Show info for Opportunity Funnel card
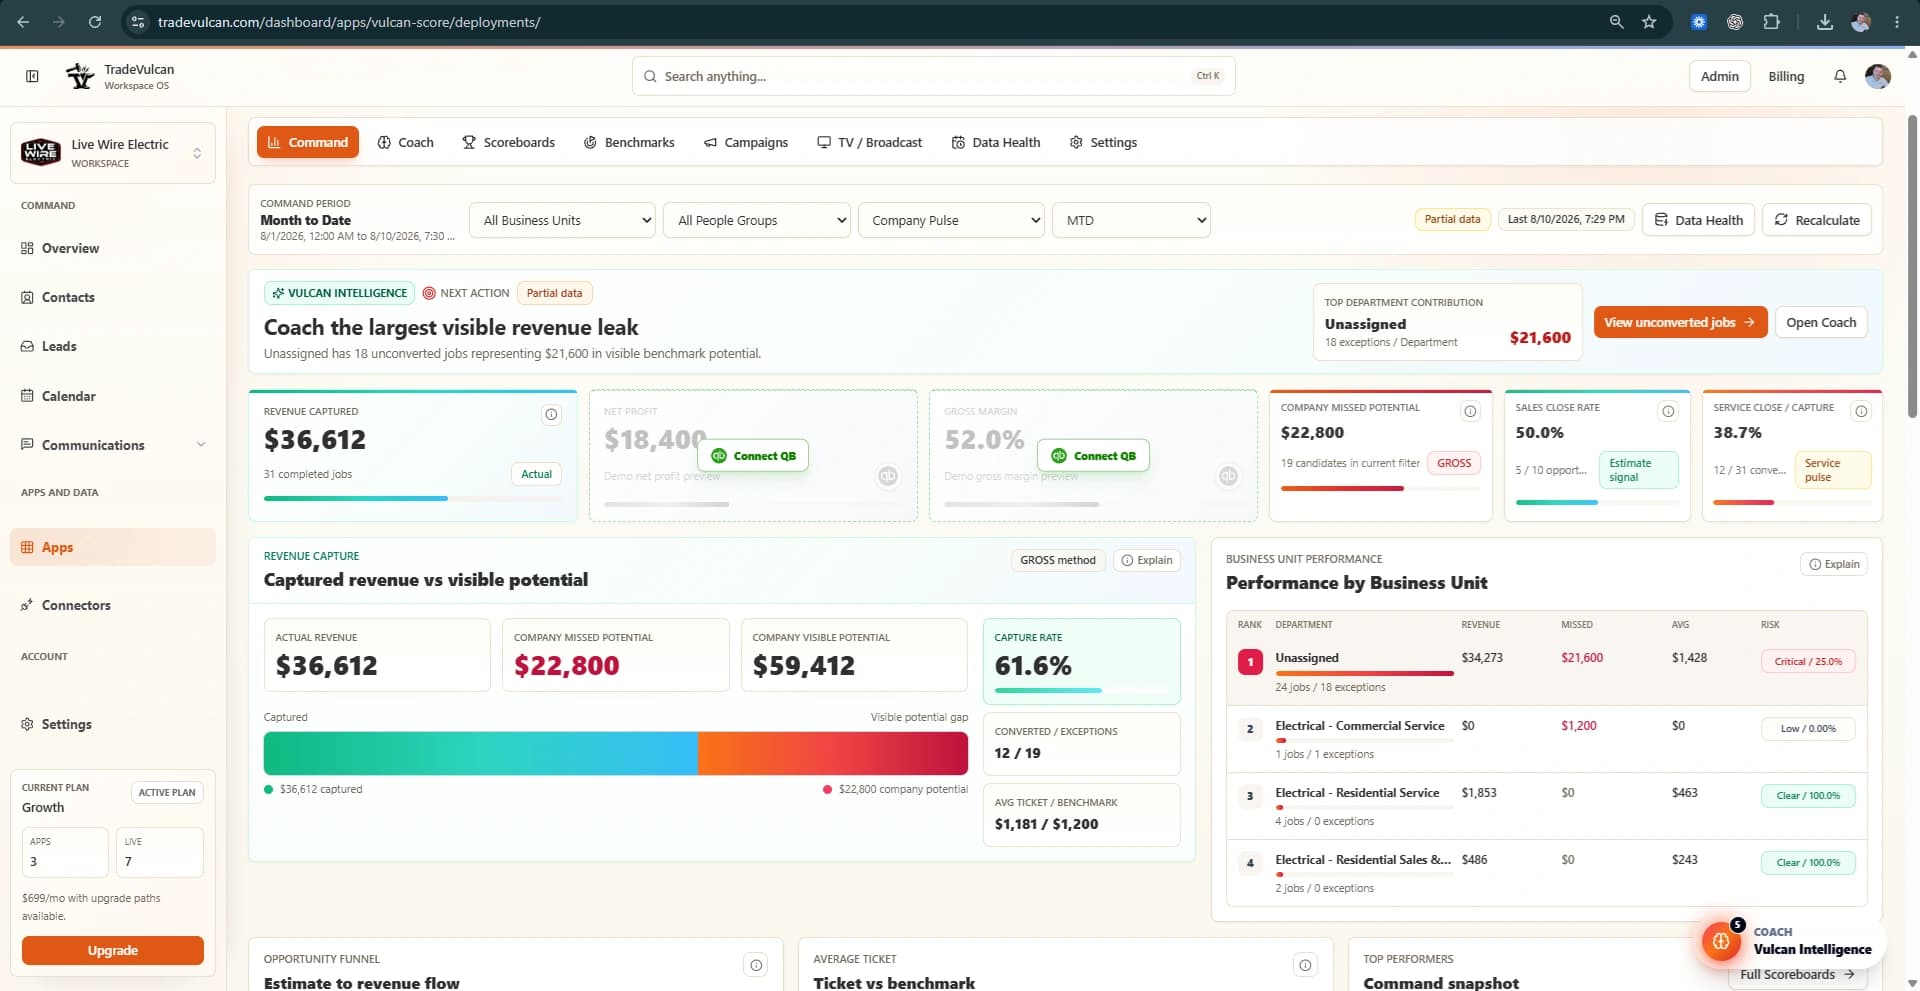1920x991 pixels. click(x=756, y=965)
